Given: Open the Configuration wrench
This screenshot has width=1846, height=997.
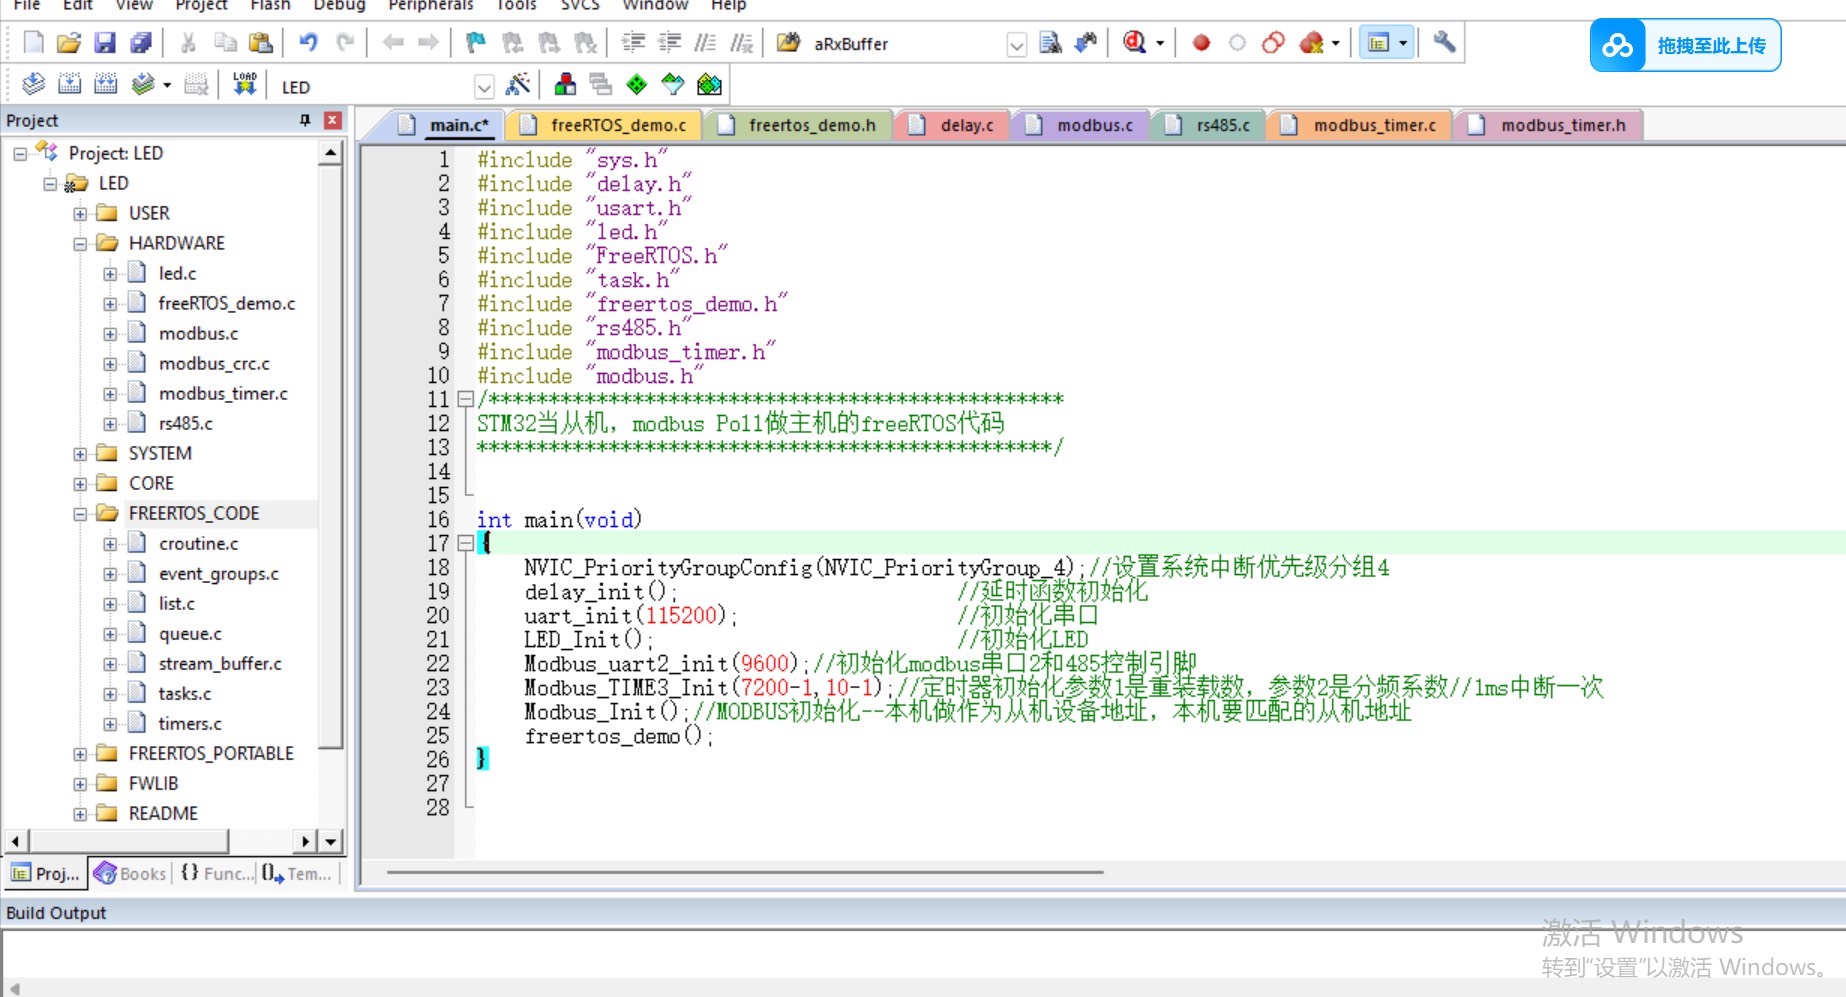Looking at the screenshot, I should (1444, 43).
